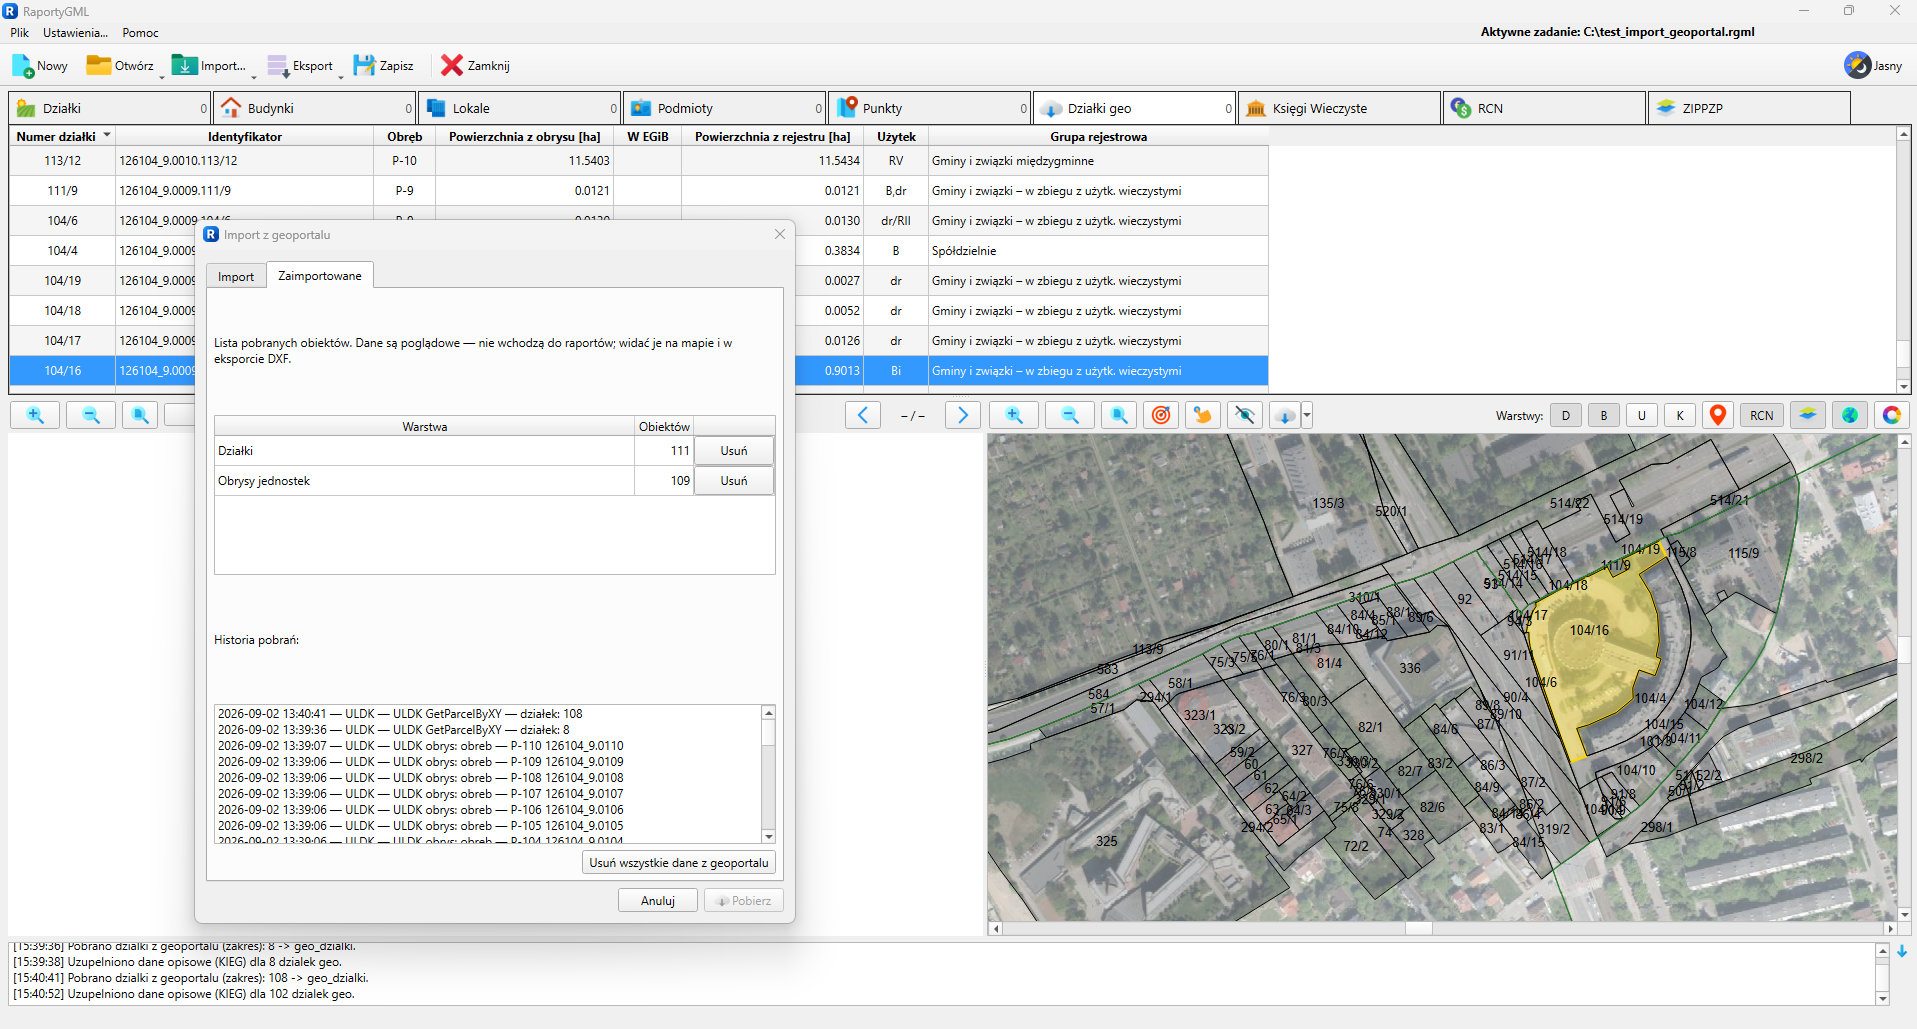Close the Import z geoportalu dialog
1917x1029 pixels.
tap(780, 234)
